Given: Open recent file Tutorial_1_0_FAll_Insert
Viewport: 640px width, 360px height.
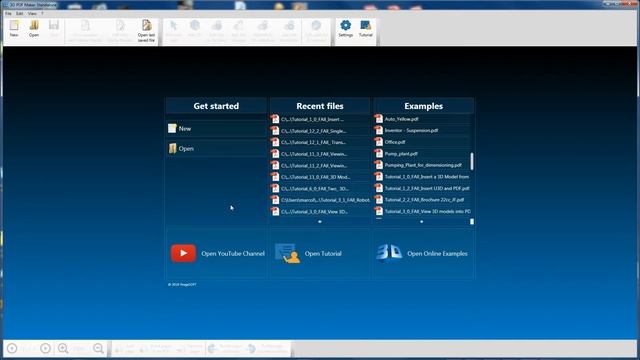Looking at the screenshot, I should 320,119.
